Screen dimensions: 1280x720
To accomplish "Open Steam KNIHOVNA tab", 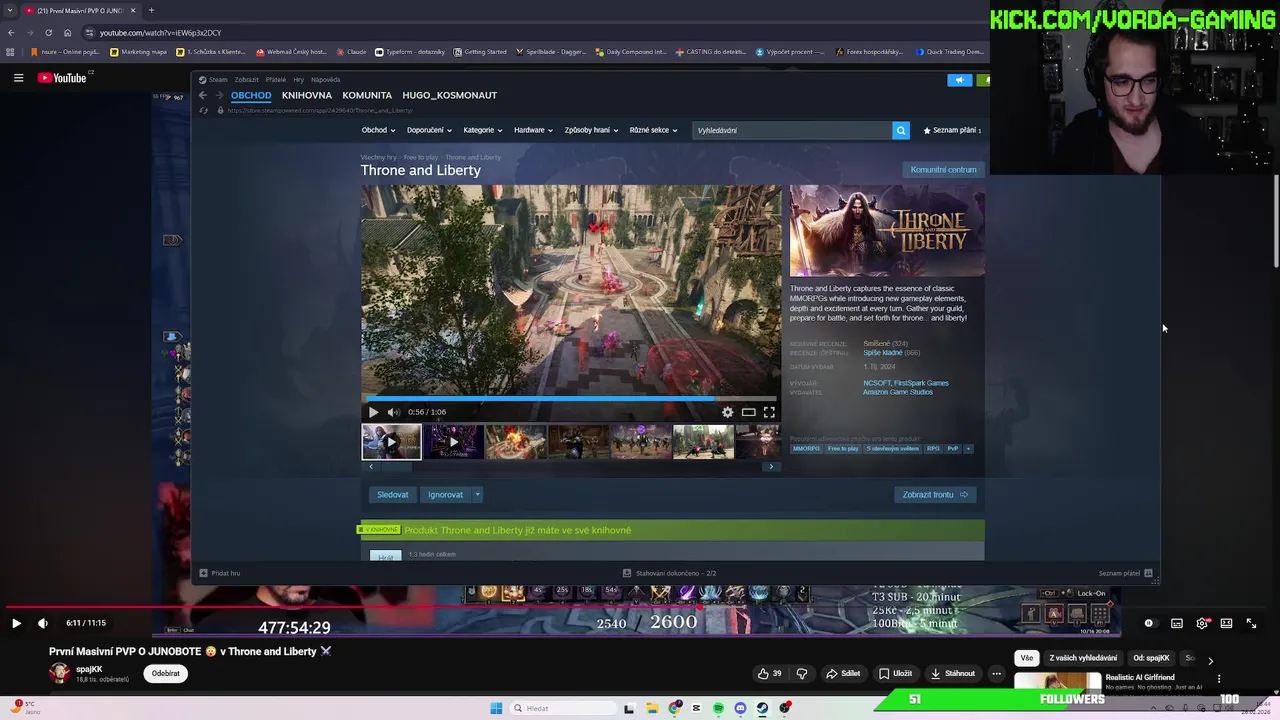I will click(307, 95).
